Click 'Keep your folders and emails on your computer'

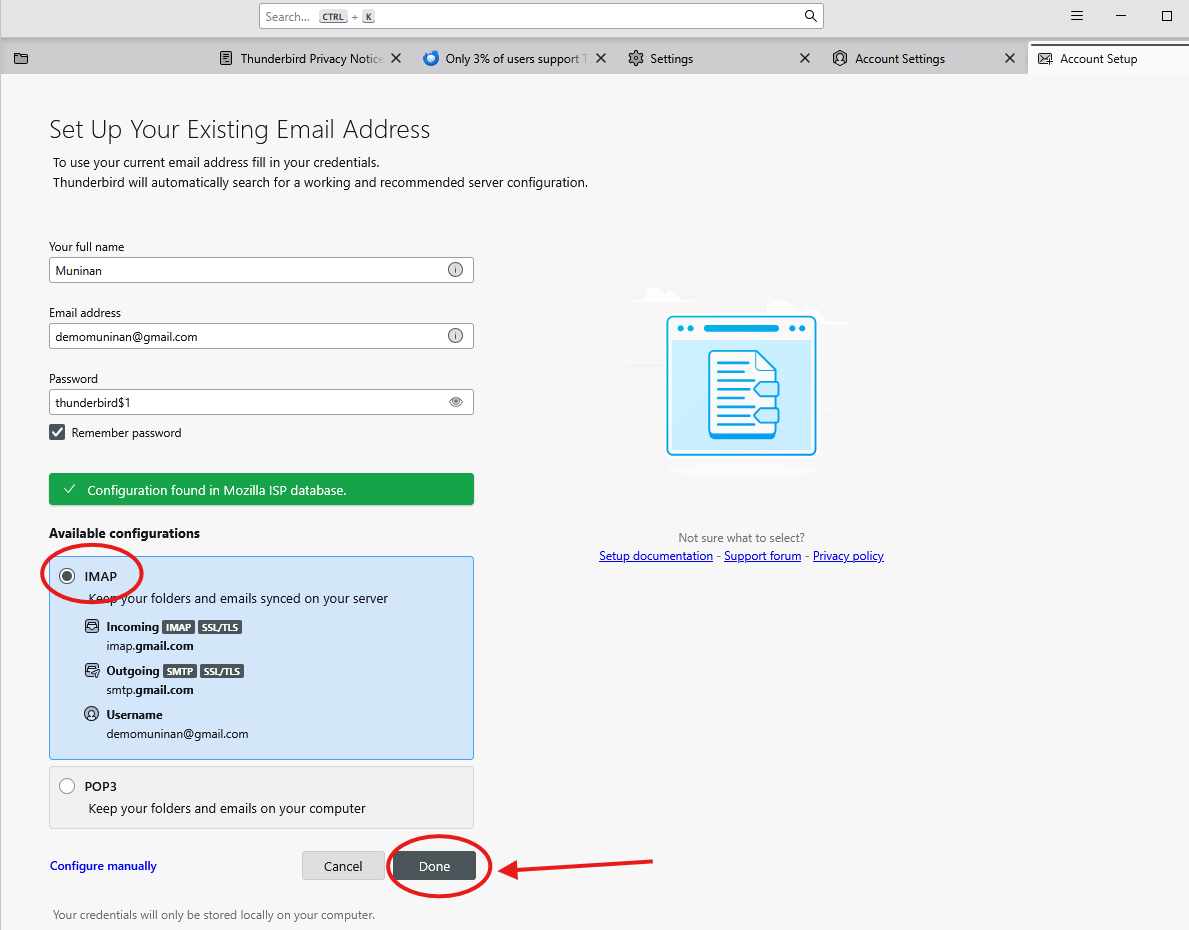click(227, 809)
